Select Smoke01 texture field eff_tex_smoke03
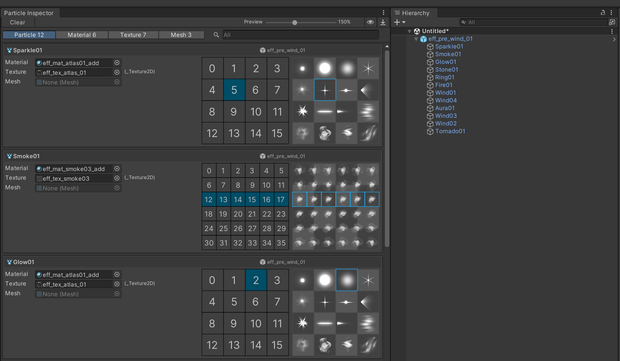The image size is (620, 361). 74,178
